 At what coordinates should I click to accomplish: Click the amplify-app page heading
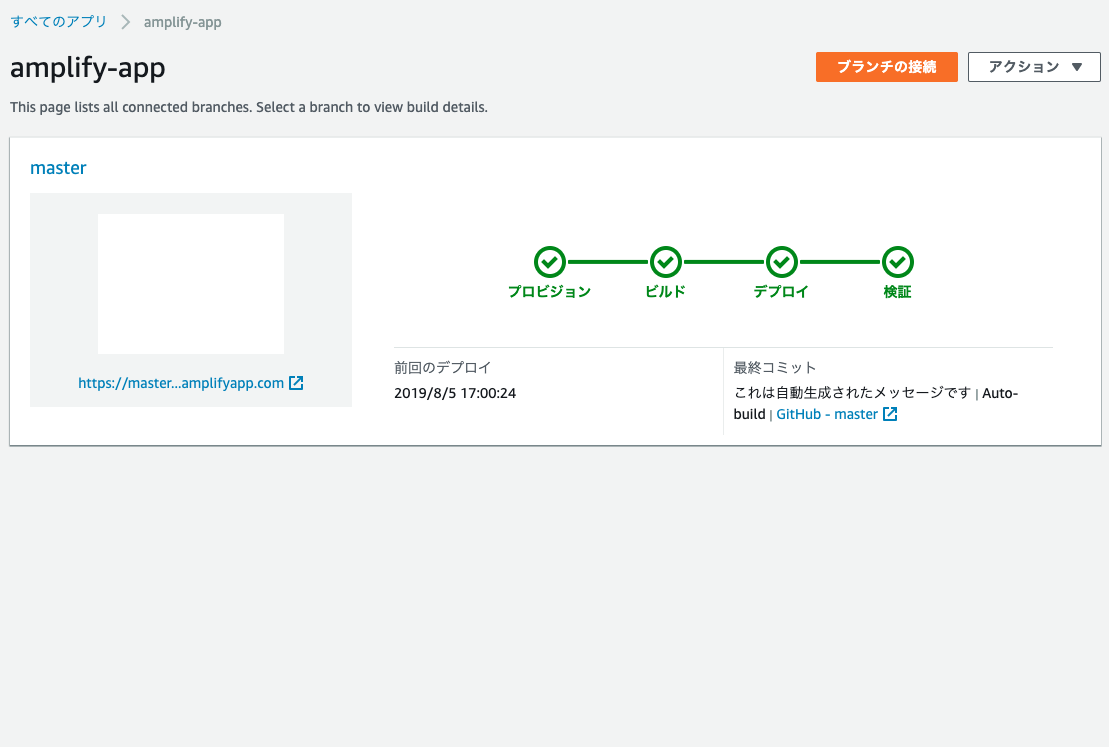click(88, 68)
